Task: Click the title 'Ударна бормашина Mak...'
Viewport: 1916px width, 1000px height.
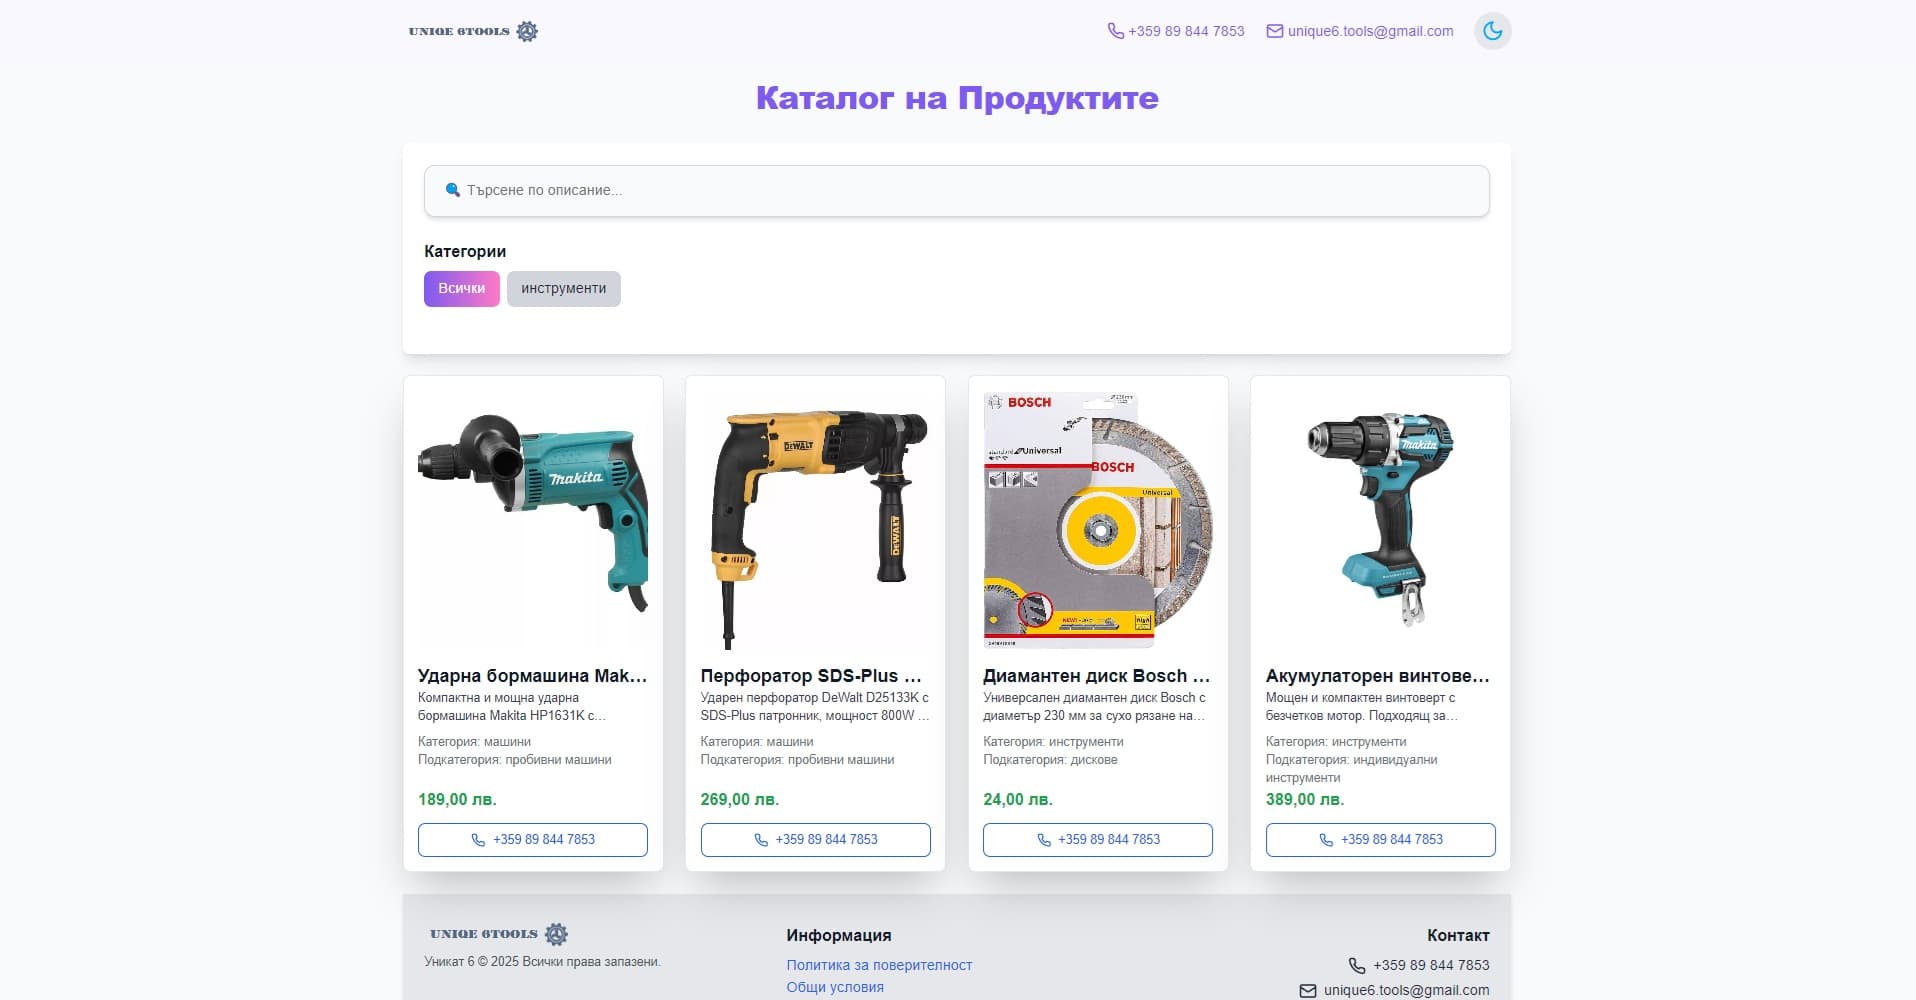Action: (x=532, y=676)
